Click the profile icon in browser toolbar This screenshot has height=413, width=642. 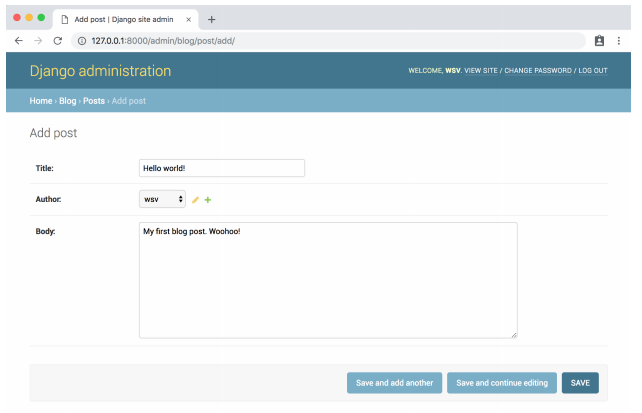click(x=600, y=41)
